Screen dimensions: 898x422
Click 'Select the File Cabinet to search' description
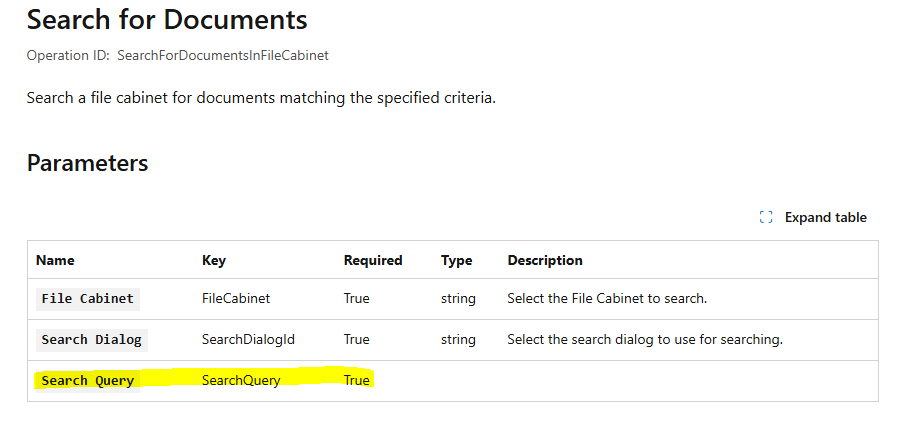pos(607,298)
